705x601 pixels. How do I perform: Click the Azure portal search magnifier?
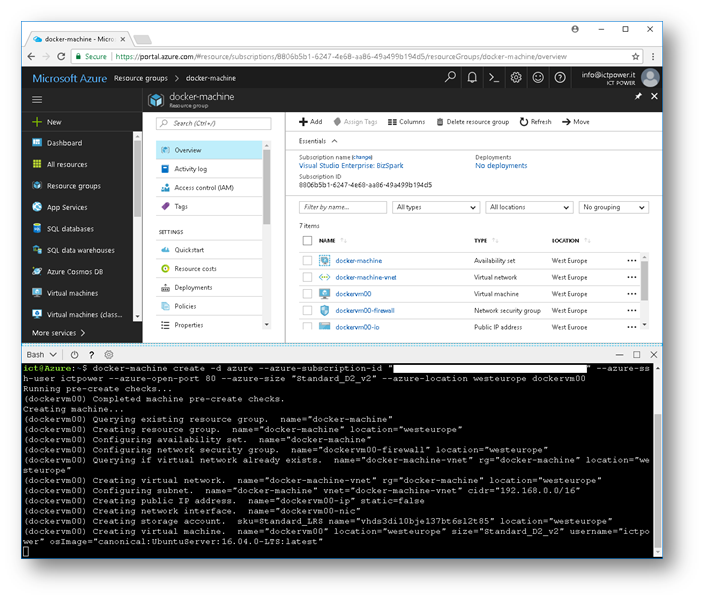tap(450, 77)
